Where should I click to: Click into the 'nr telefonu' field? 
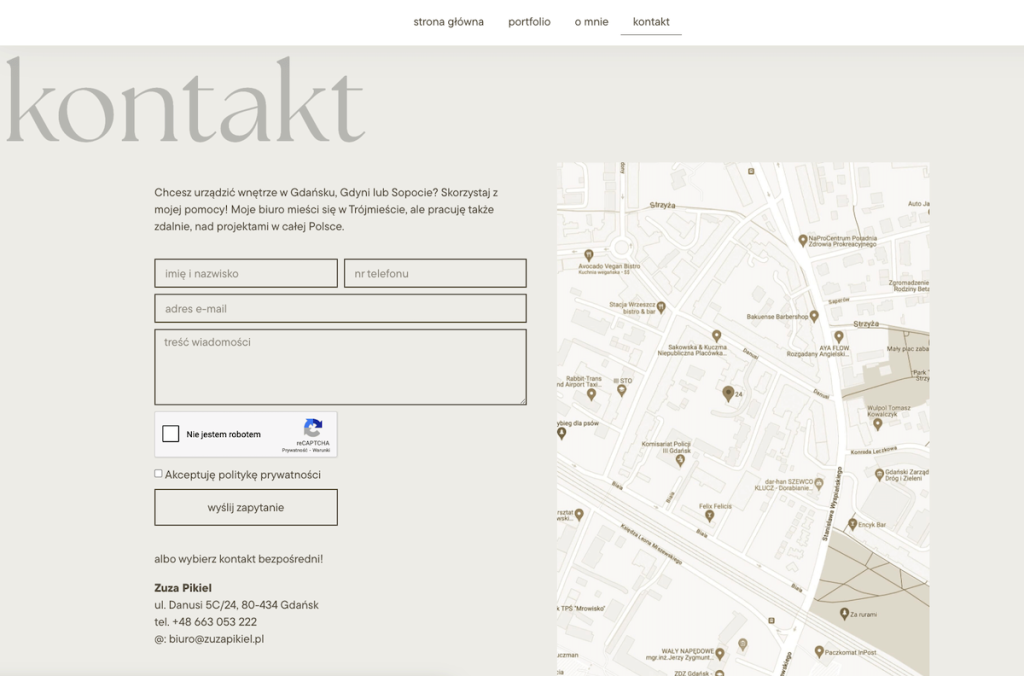tap(435, 273)
